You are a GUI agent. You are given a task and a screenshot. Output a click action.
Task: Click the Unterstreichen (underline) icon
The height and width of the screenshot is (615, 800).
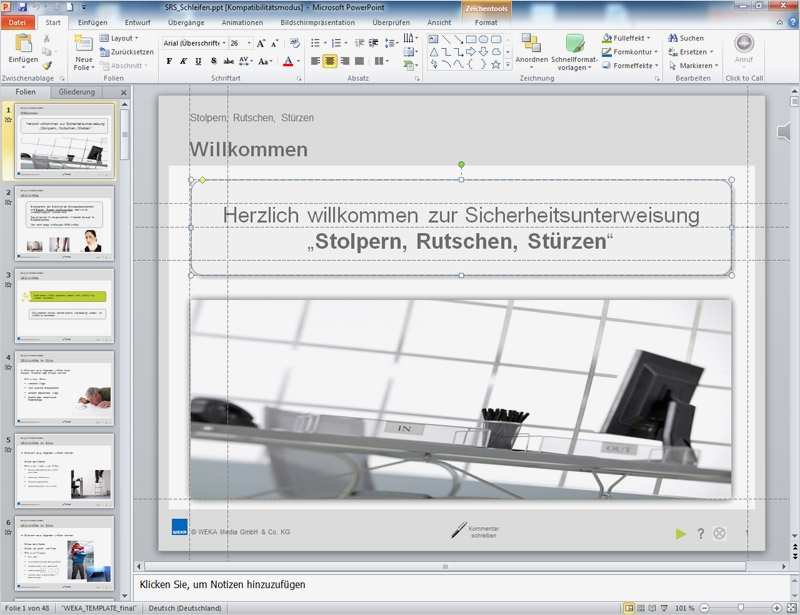tap(196, 61)
